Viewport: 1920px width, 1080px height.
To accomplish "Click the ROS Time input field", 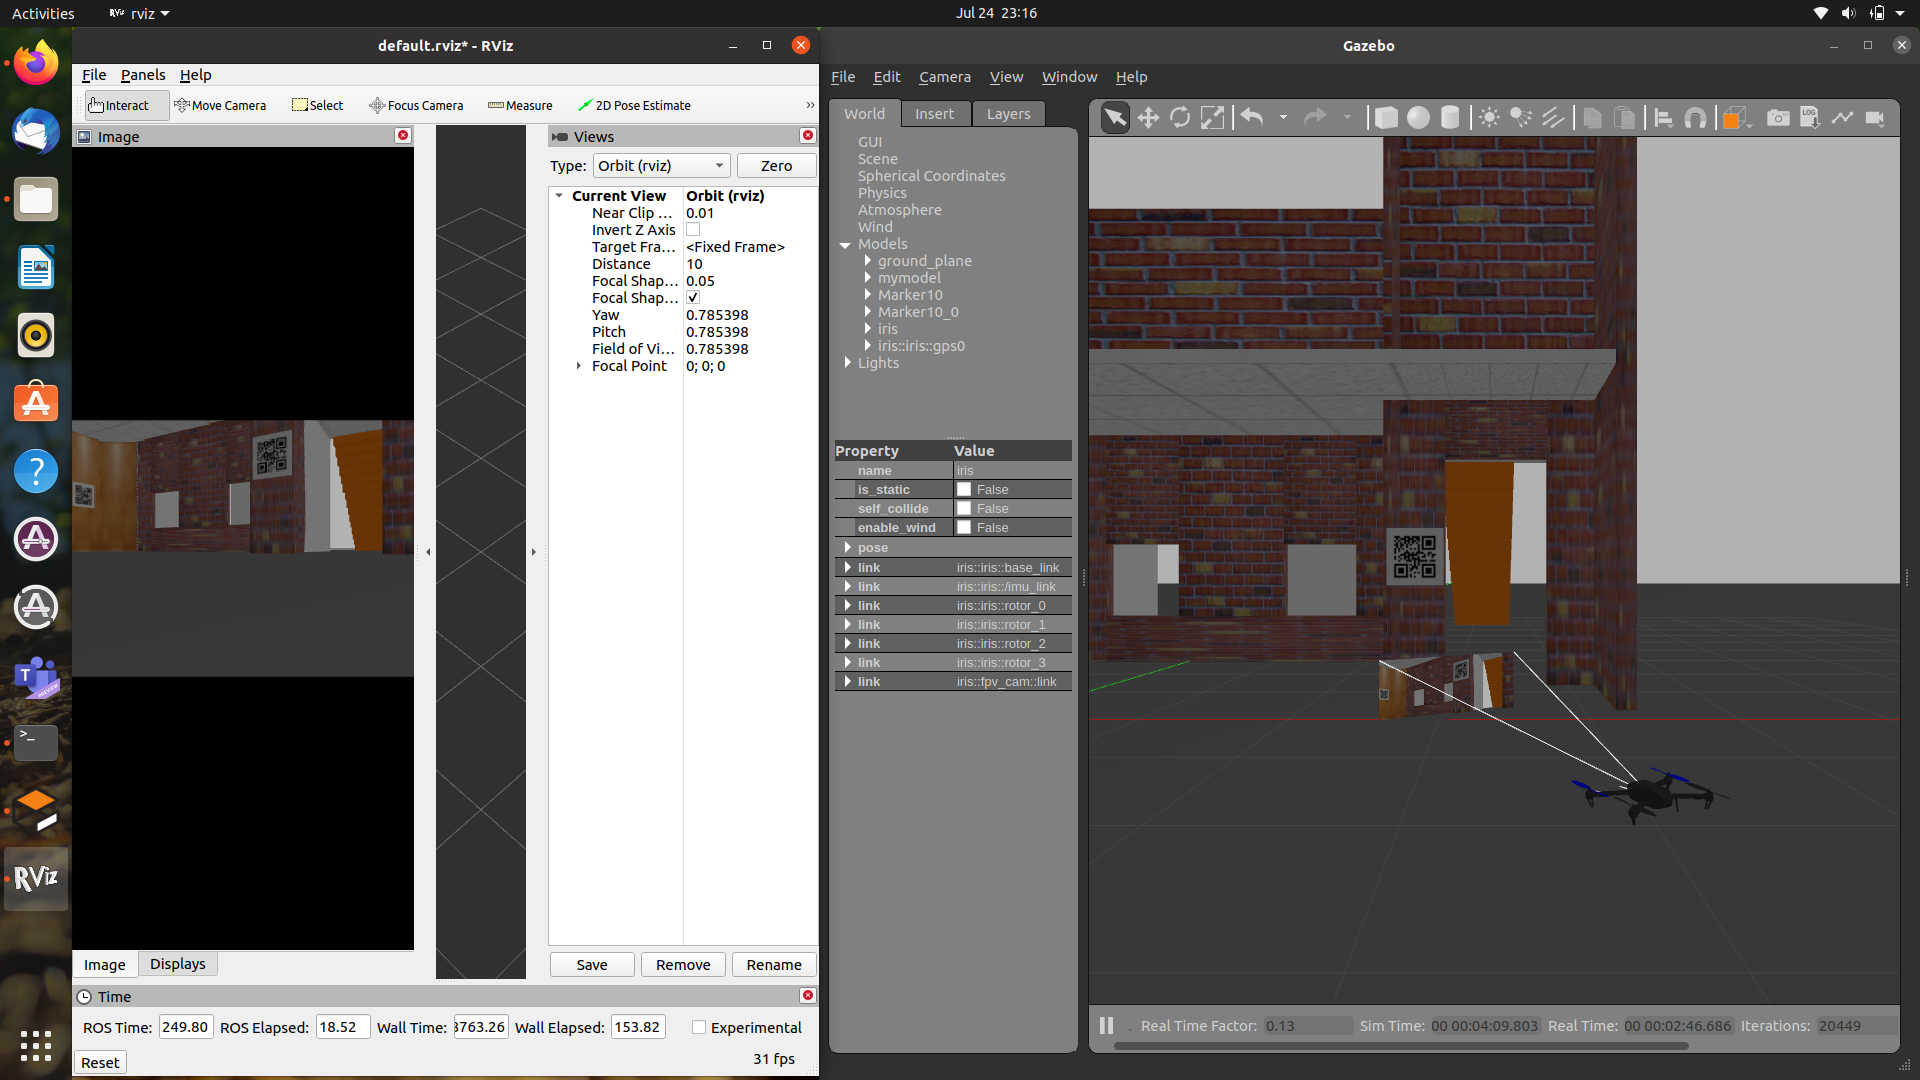I will pyautogui.click(x=185, y=1027).
